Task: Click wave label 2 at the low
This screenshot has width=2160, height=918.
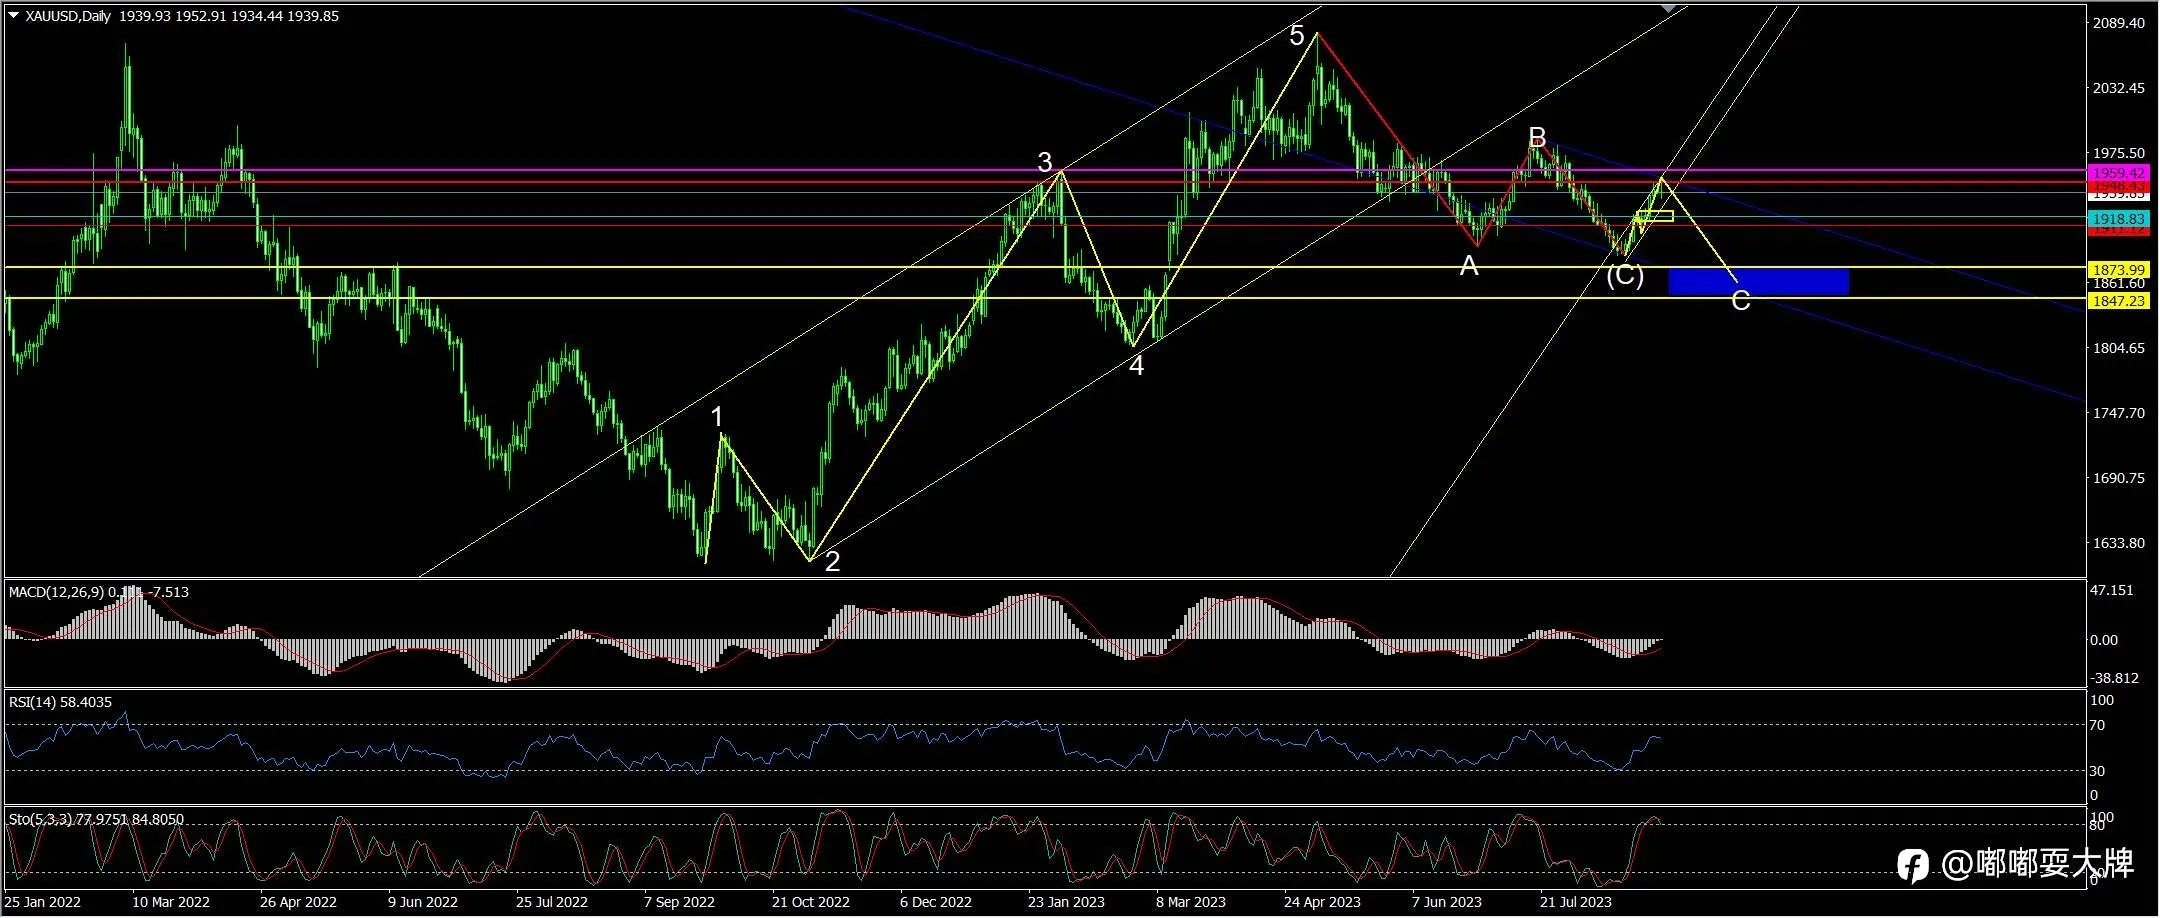Action: pos(832,561)
